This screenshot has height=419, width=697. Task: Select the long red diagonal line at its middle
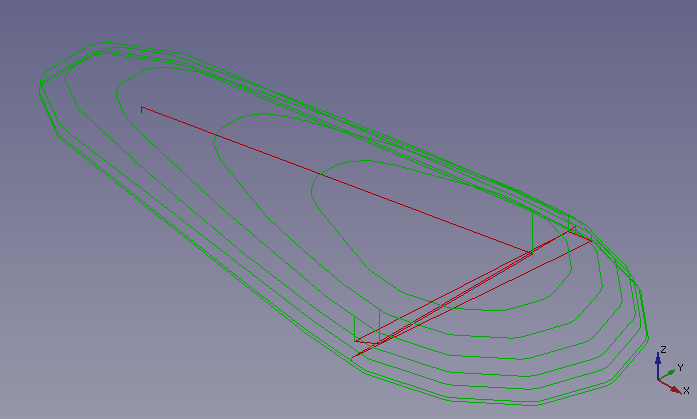coord(335,179)
